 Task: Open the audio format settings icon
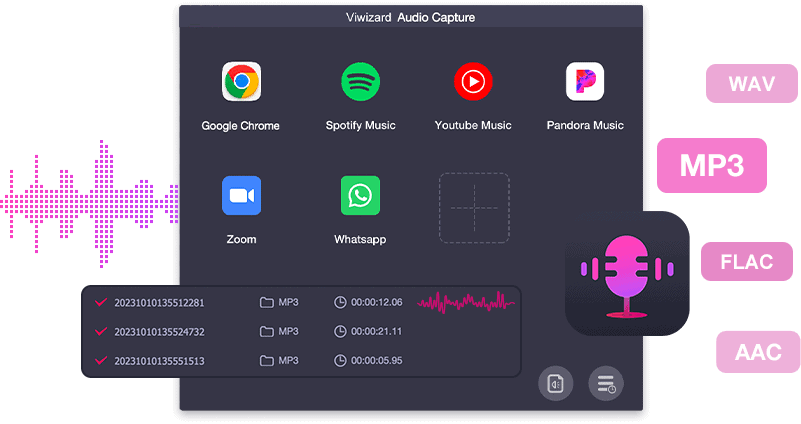tap(555, 383)
